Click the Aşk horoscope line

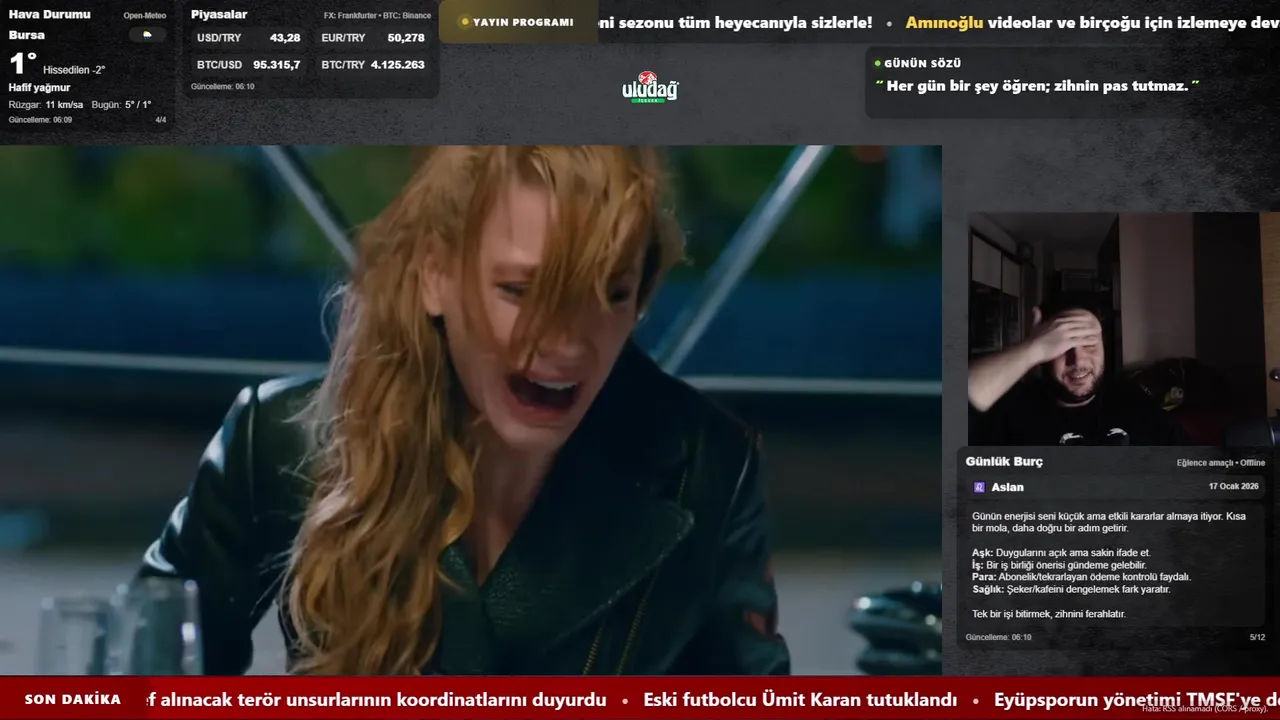1061,553
